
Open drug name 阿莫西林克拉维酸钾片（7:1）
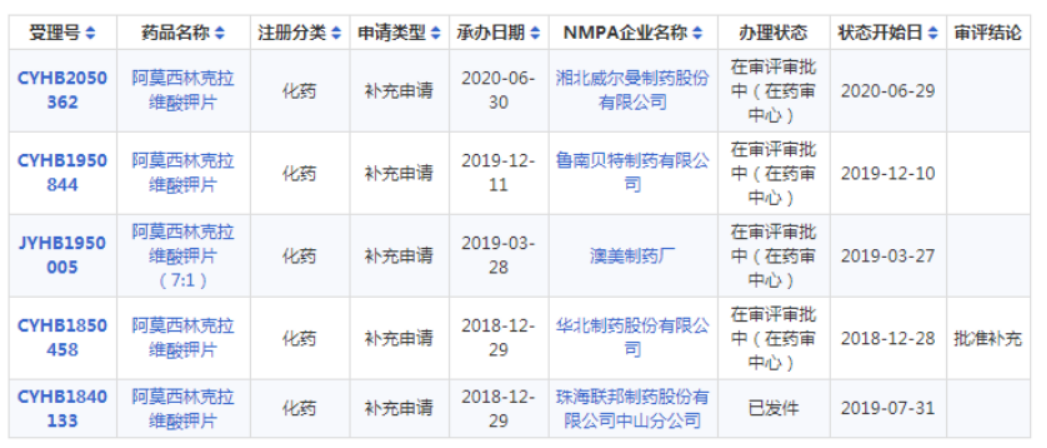[183, 256]
